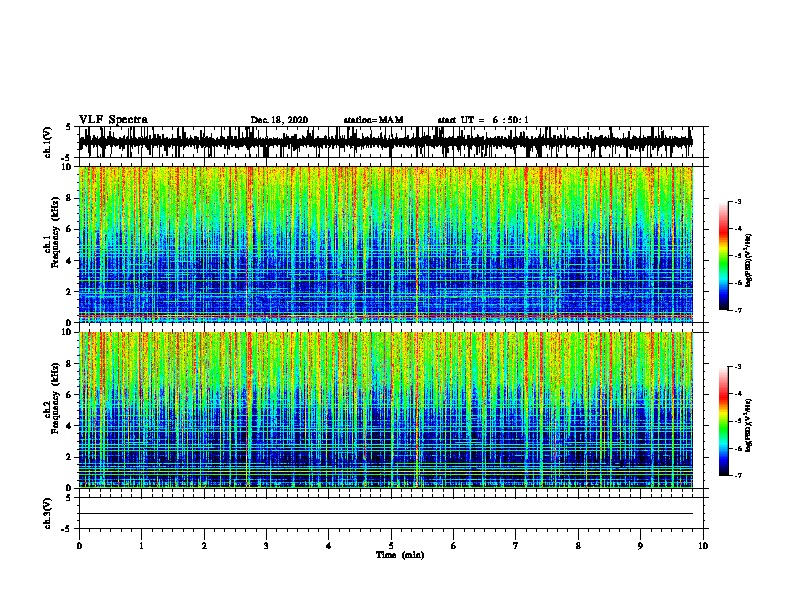Click the "start UT = 6 : 50: 1" text
Screen dimensions: 792x612
coord(483,120)
